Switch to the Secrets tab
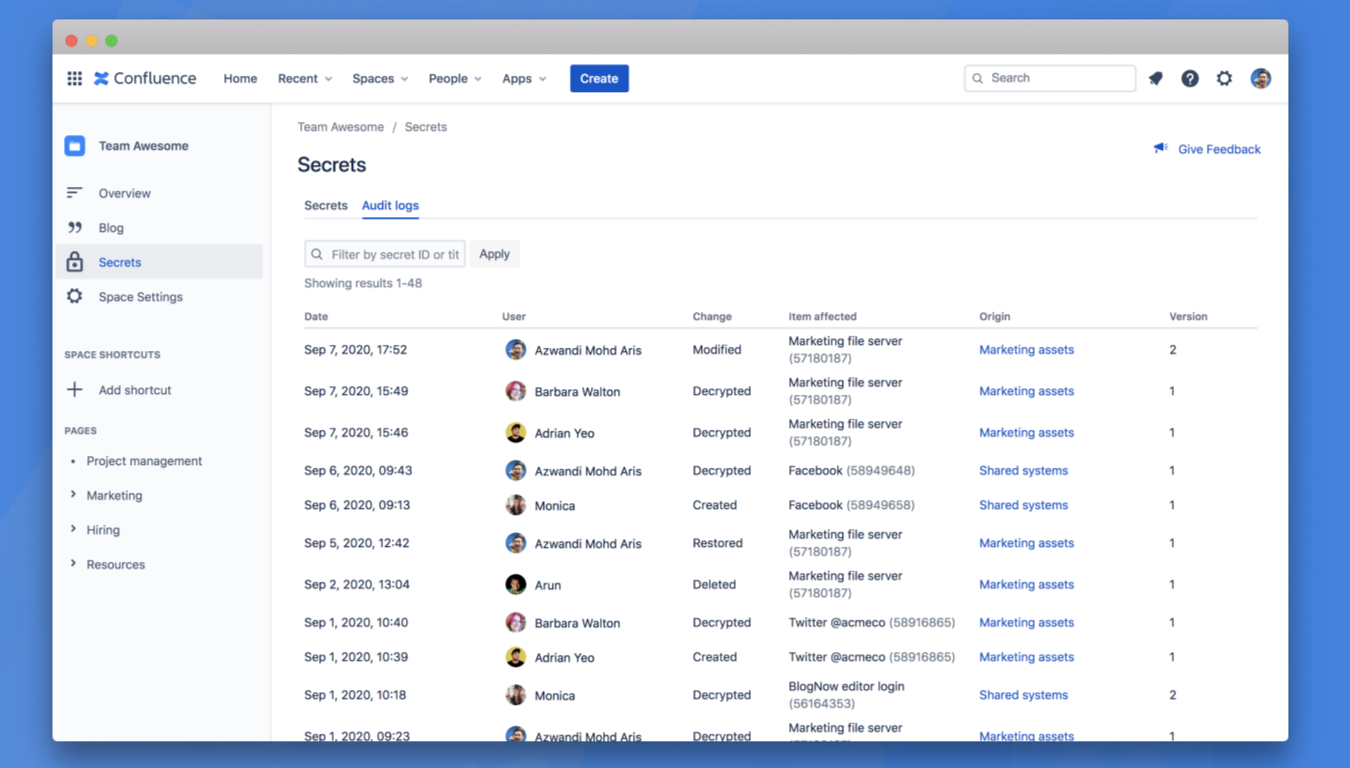The image size is (1350, 768). coord(326,205)
